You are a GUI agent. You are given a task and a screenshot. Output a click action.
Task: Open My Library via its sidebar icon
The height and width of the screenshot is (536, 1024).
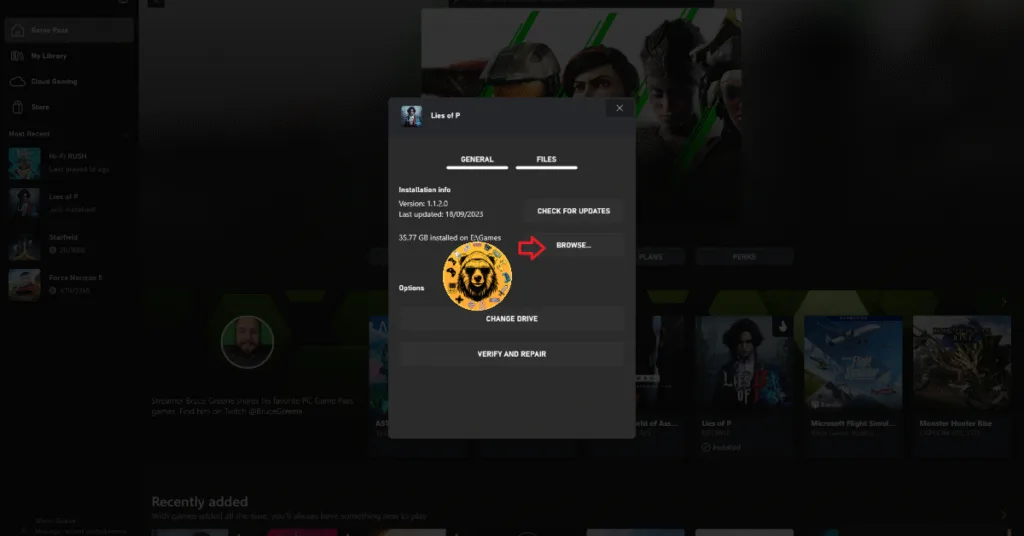[x=18, y=55]
